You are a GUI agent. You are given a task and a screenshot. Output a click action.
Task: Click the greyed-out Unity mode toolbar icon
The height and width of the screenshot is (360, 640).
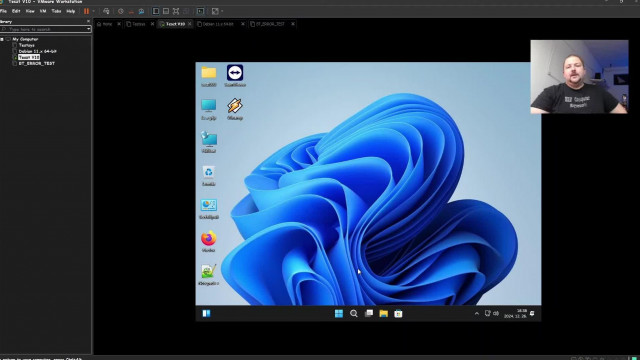[186, 11]
